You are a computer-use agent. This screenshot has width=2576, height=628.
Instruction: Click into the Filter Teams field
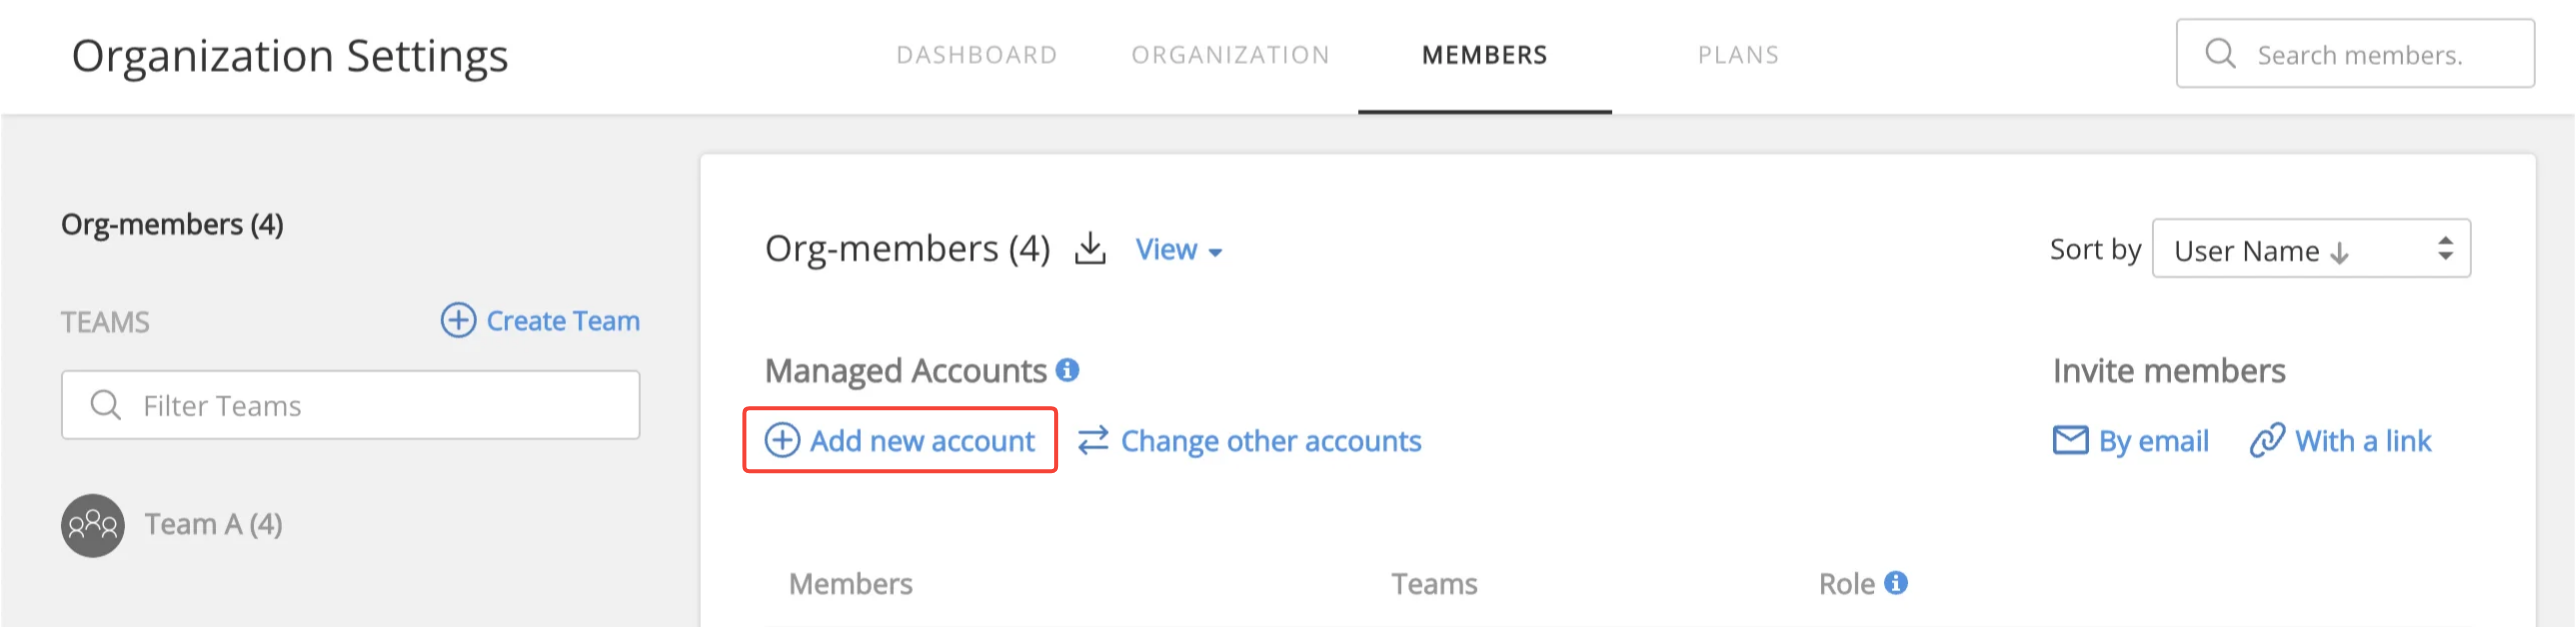tap(351, 405)
